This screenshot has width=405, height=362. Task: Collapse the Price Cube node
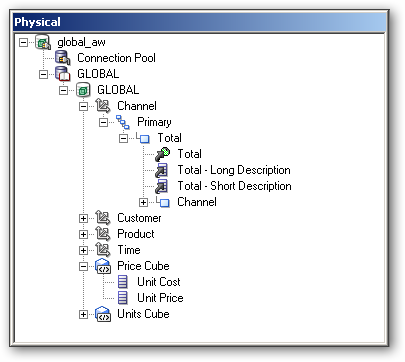(83, 266)
